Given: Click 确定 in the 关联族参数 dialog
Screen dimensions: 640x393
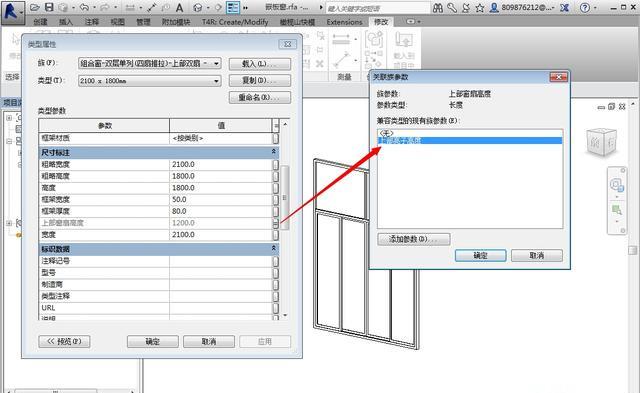Looking at the screenshot, I should pyautogui.click(x=480, y=255).
